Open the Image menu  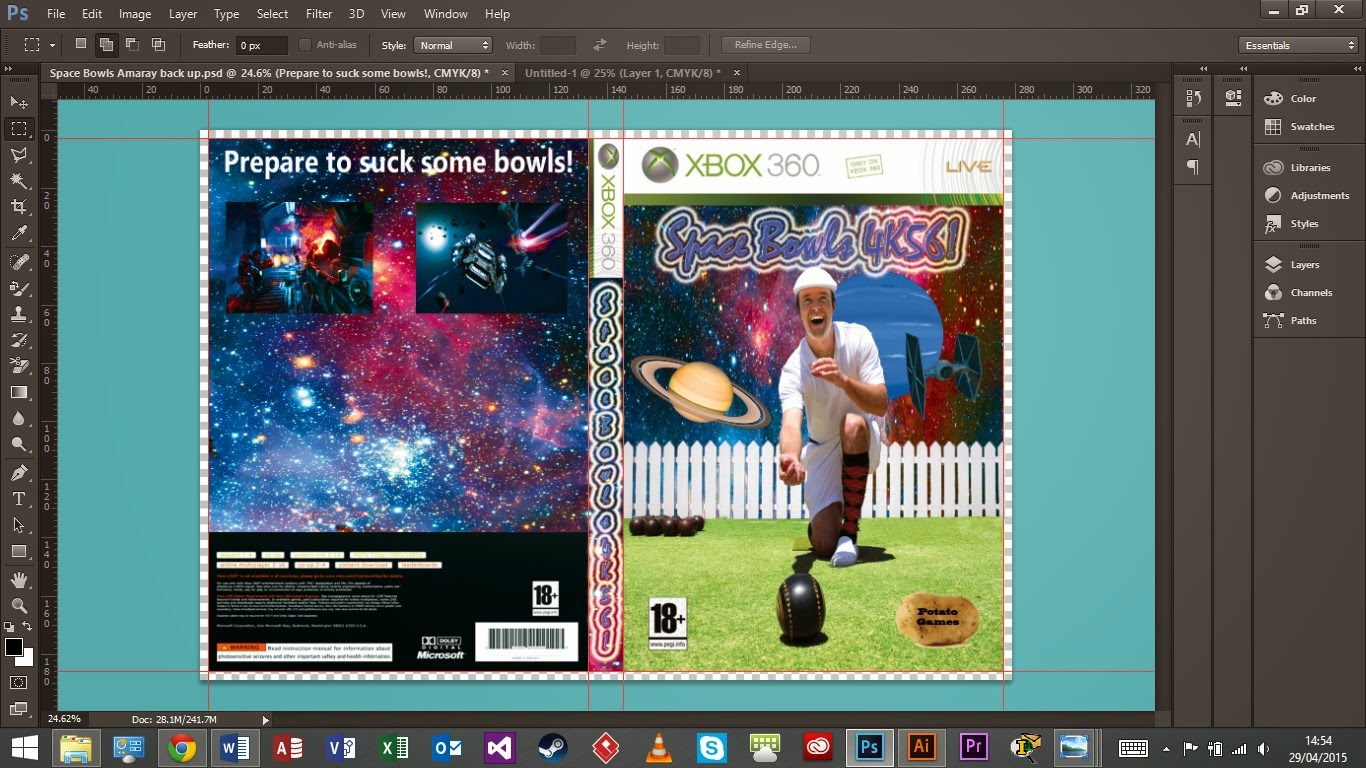(135, 14)
